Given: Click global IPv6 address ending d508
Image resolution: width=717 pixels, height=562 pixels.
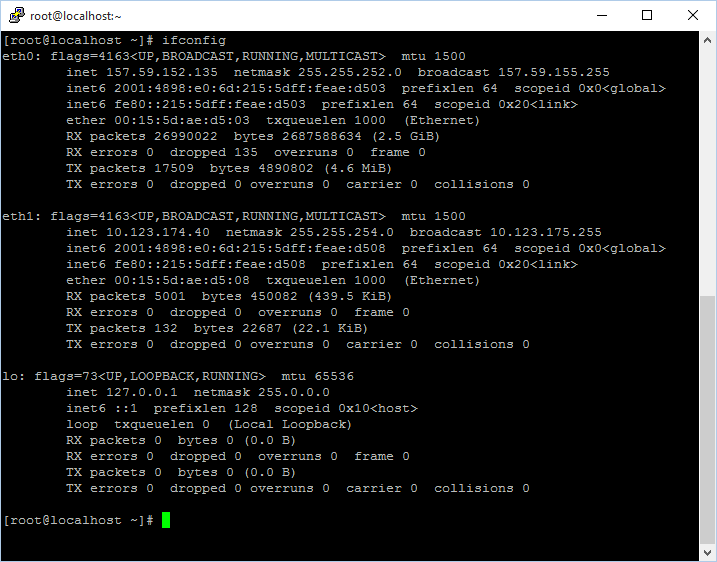Looking at the screenshot, I should (x=250, y=248).
